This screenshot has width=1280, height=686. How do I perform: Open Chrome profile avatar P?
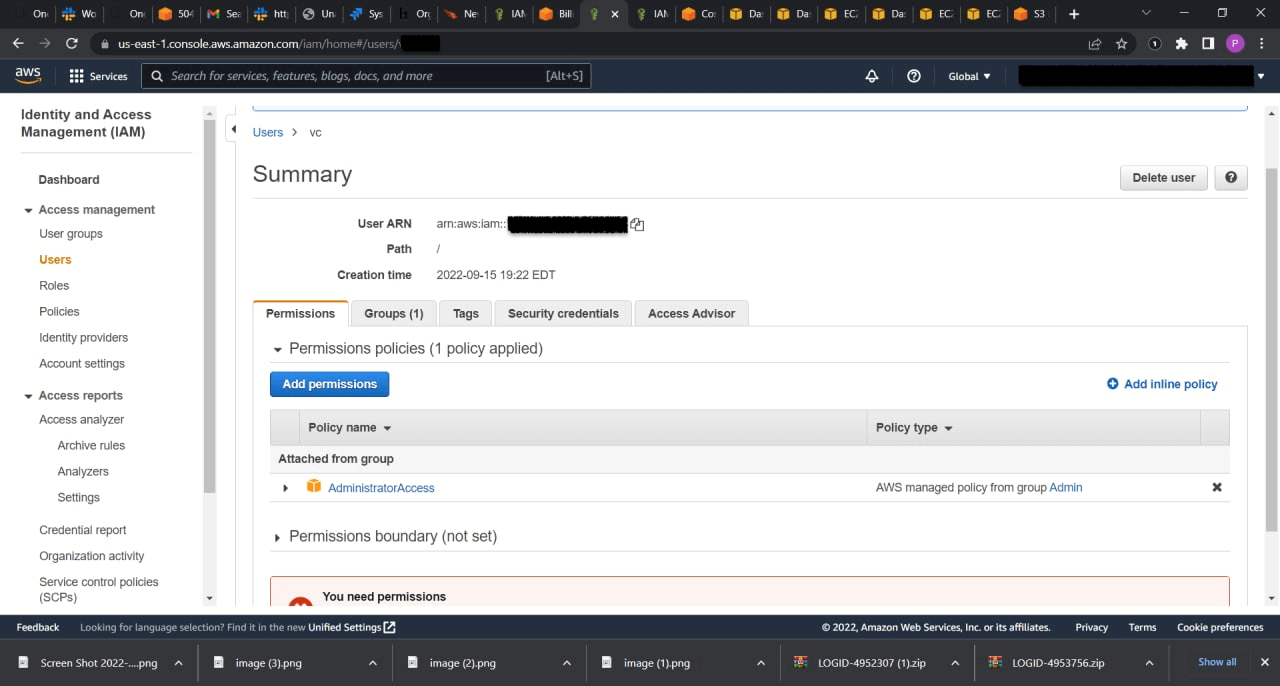tap(1235, 44)
